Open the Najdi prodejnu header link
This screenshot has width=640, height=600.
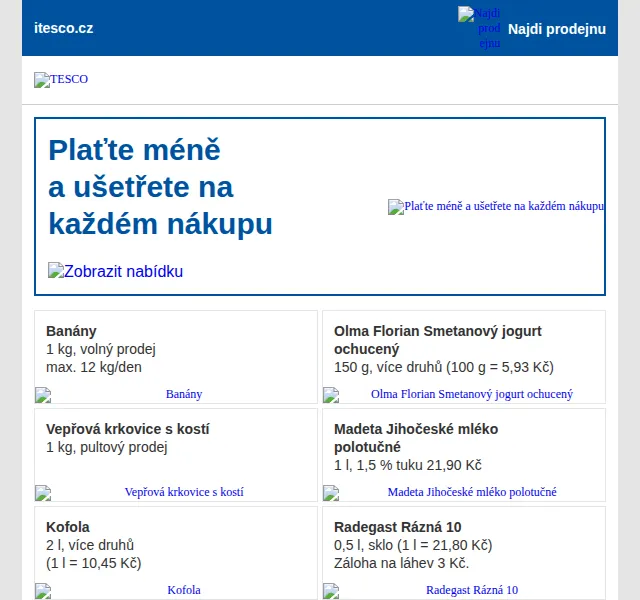coord(557,29)
